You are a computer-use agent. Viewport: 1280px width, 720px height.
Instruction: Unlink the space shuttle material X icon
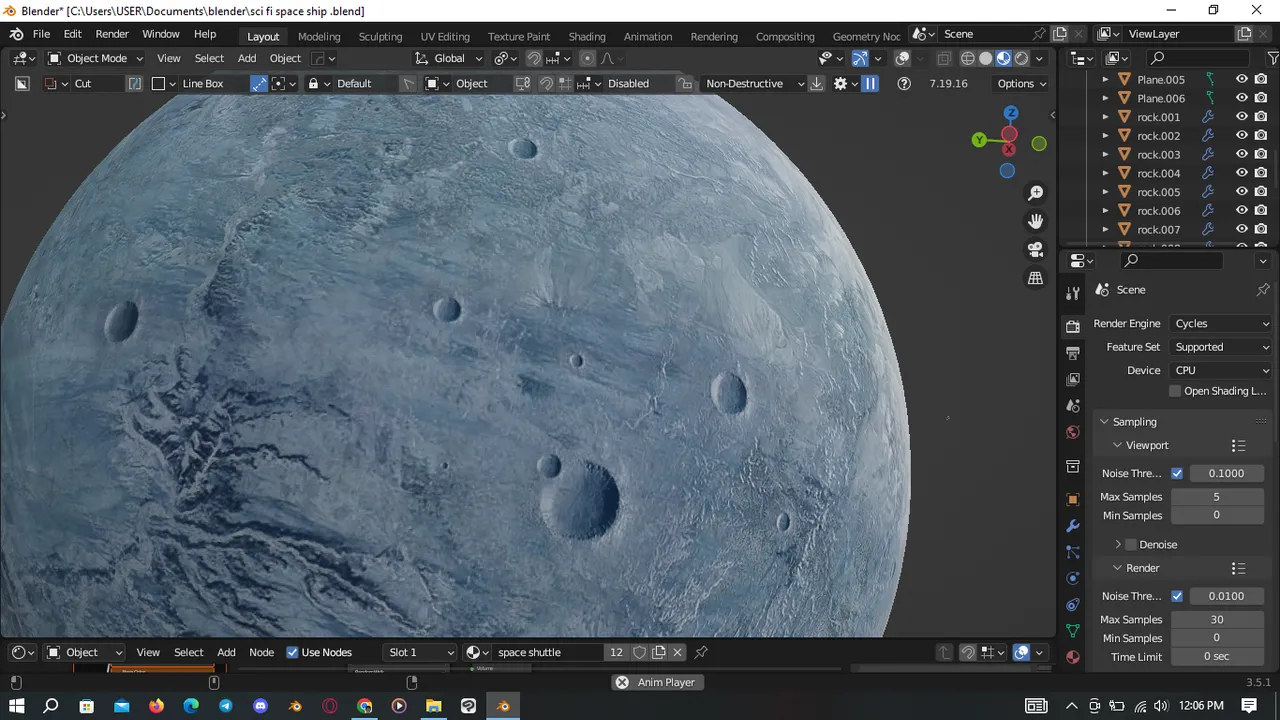(x=677, y=652)
